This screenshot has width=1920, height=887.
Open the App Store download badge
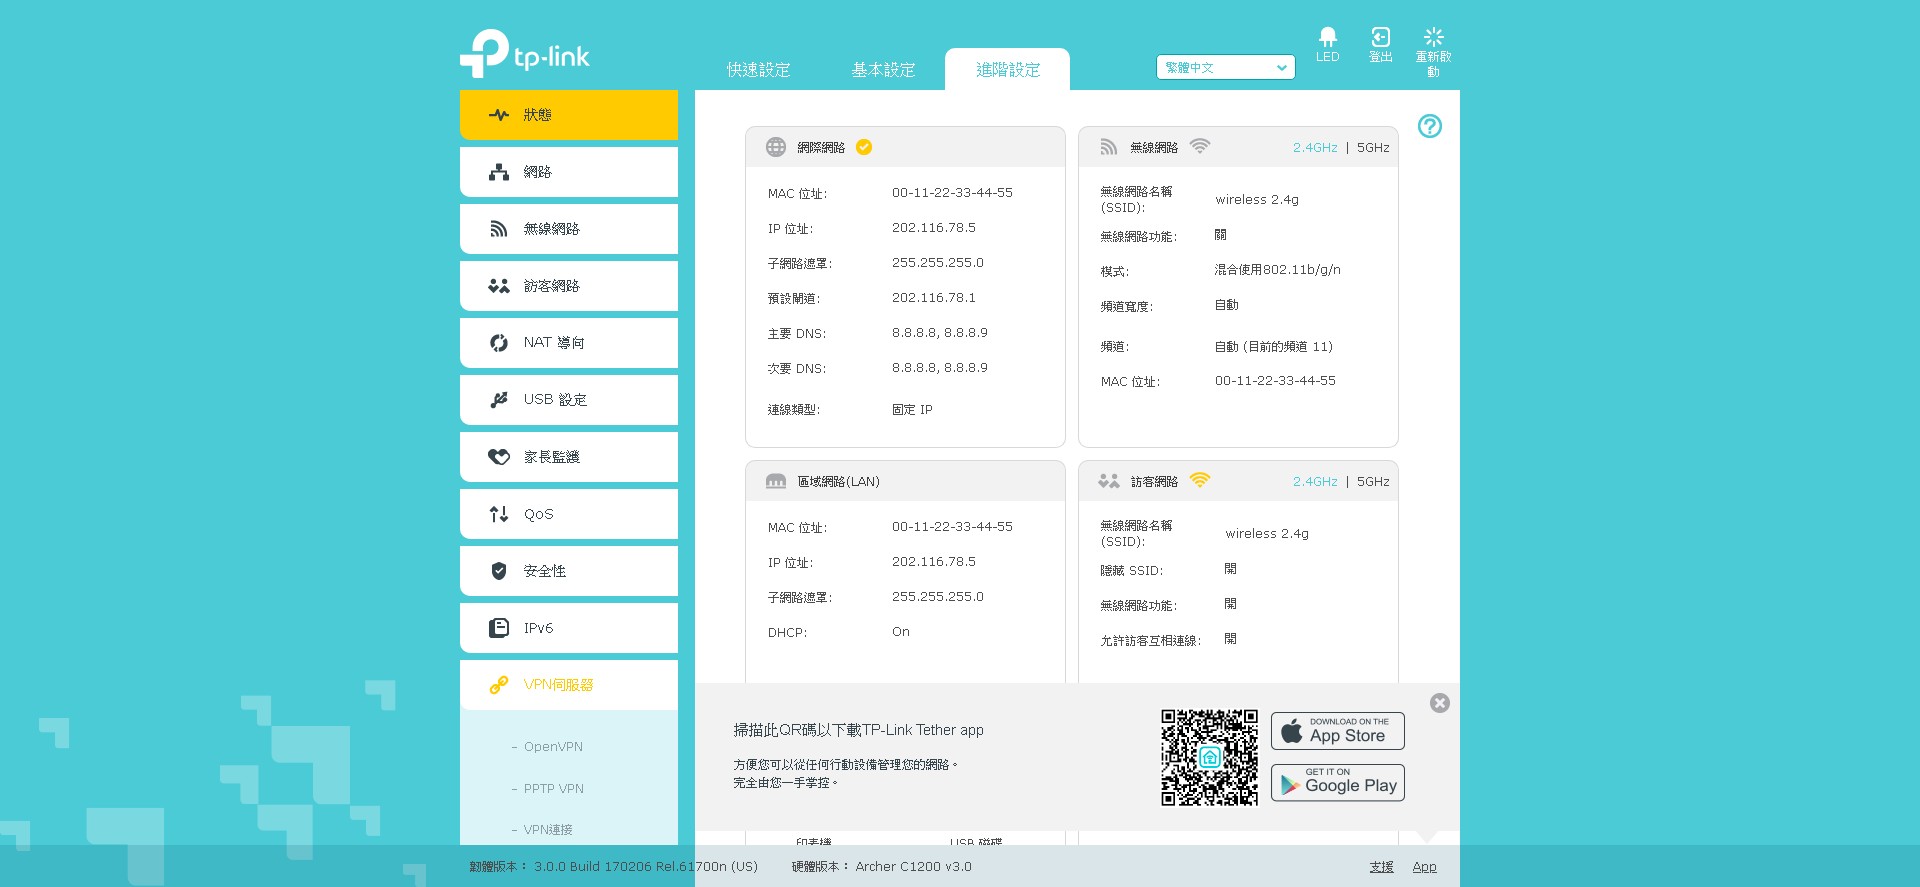pos(1338,731)
